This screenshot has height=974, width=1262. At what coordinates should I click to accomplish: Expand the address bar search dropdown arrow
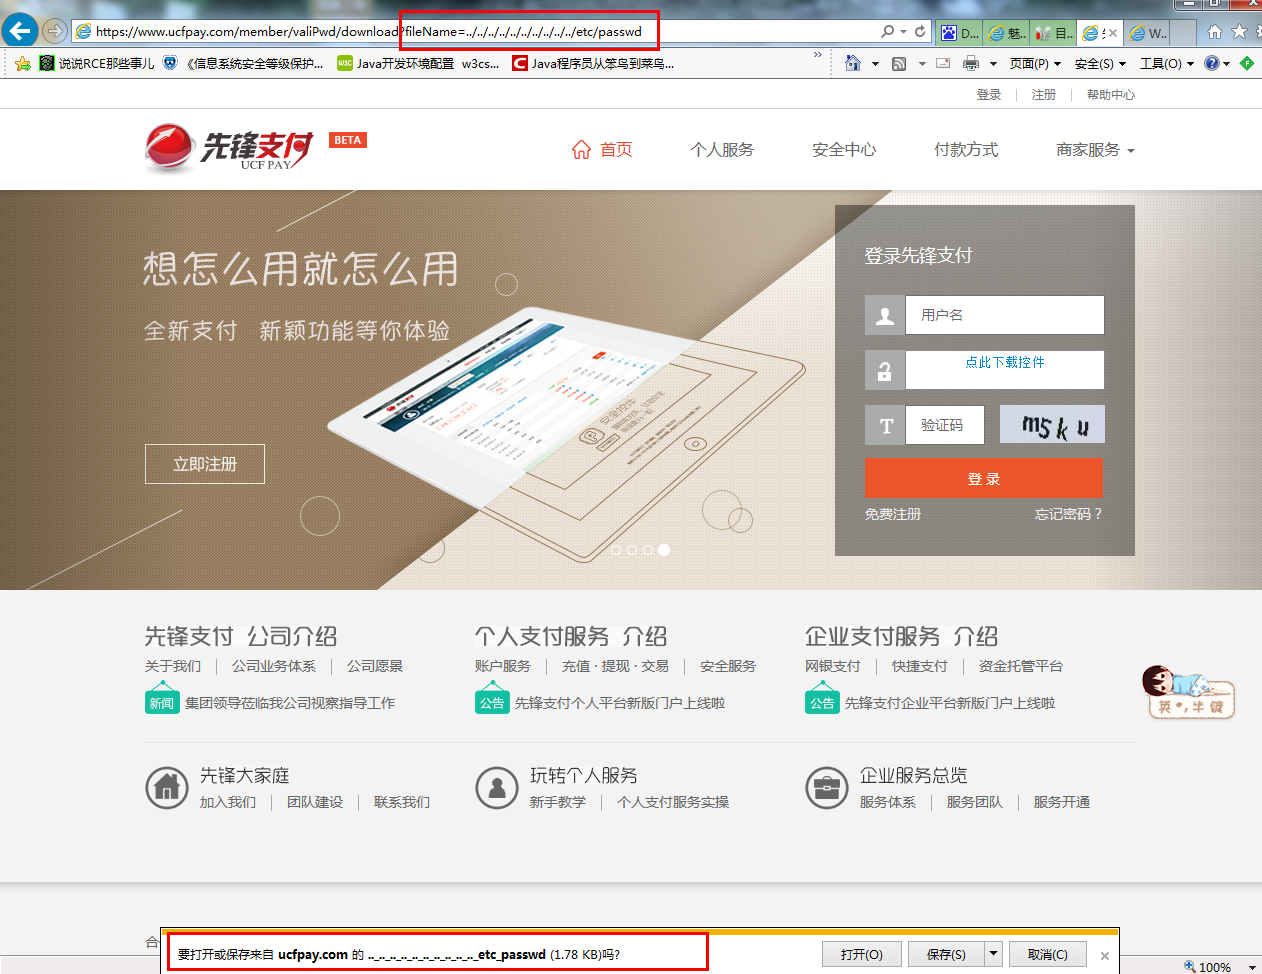point(903,31)
